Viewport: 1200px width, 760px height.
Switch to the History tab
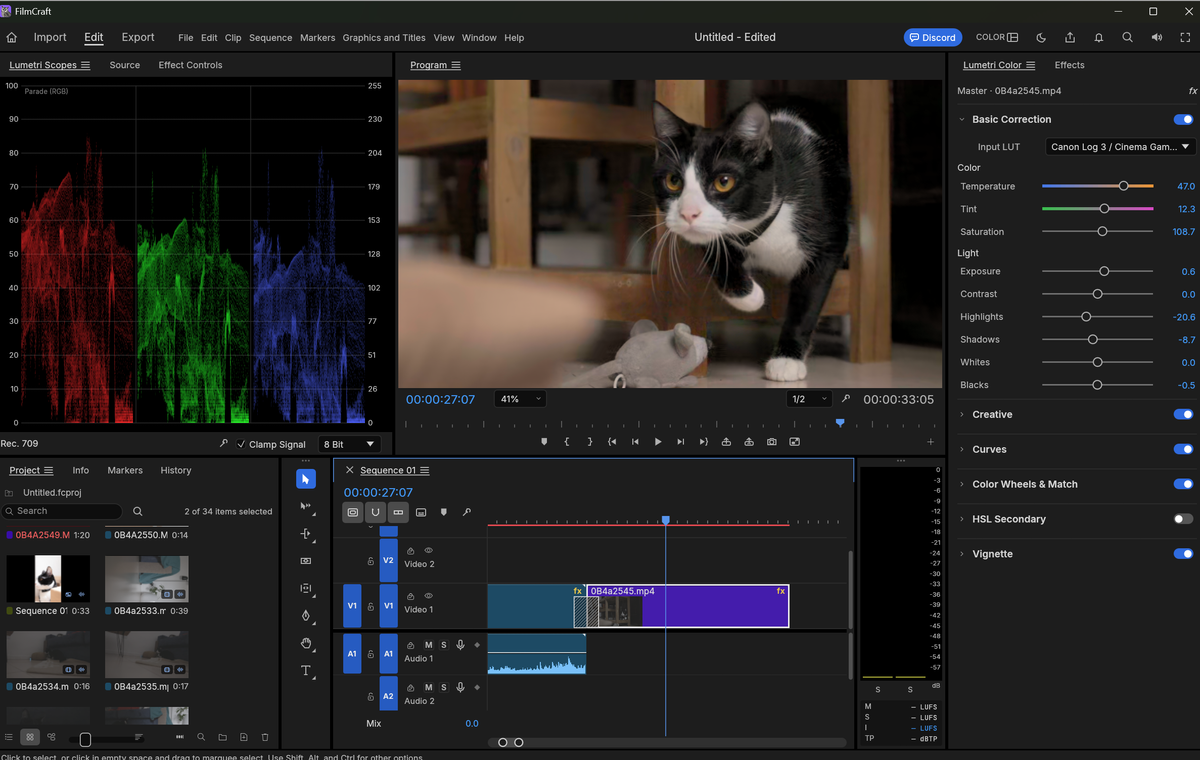click(176, 470)
